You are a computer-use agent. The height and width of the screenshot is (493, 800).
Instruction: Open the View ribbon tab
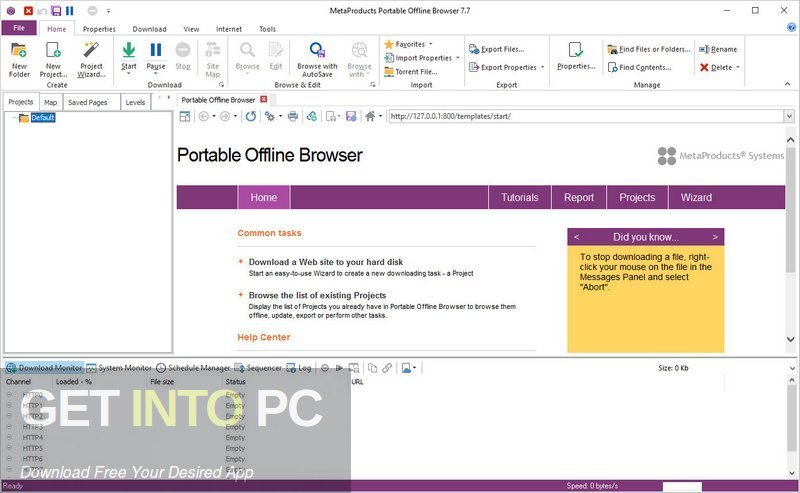tap(191, 29)
